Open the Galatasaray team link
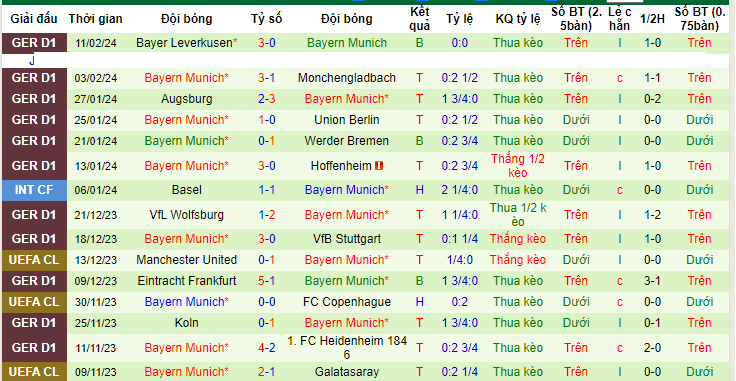This screenshot has height=381, width=736. (347, 373)
